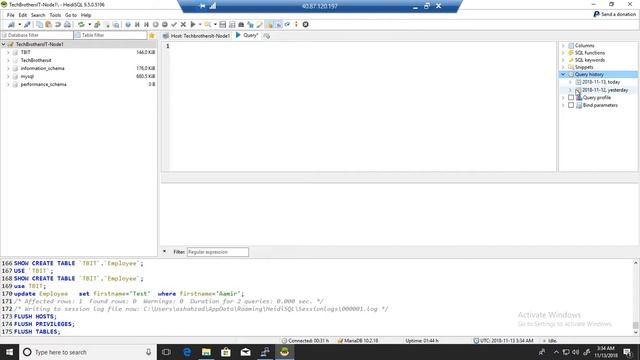This screenshot has width=640, height=360.
Task: Select the SQL keywords tree item
Action: click(589, 60)
